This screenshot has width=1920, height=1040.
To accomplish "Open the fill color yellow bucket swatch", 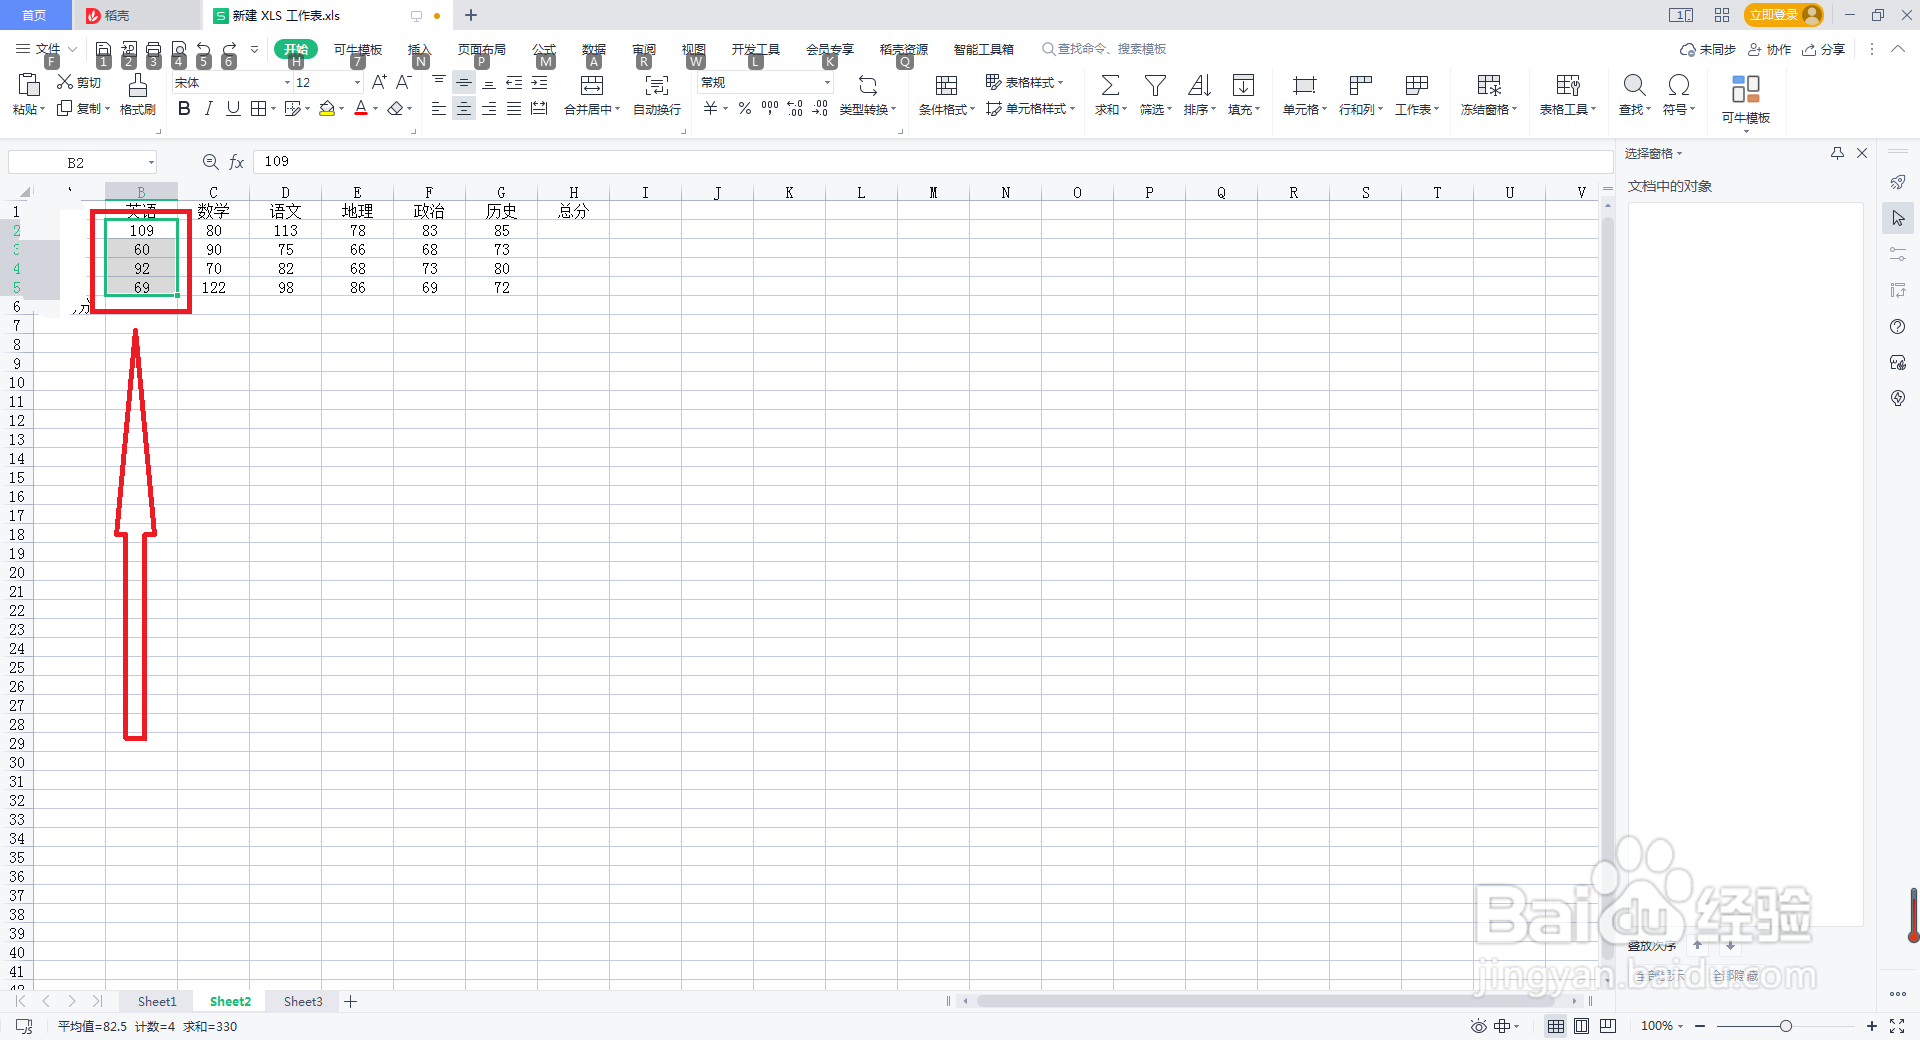I will coord(327,109).
